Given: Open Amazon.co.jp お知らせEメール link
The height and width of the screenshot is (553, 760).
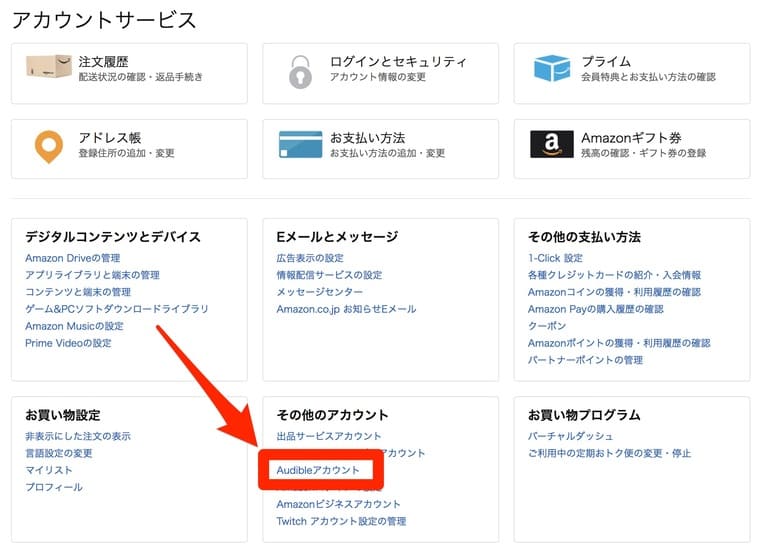Looking at the screenshot, I should [346, 309].
